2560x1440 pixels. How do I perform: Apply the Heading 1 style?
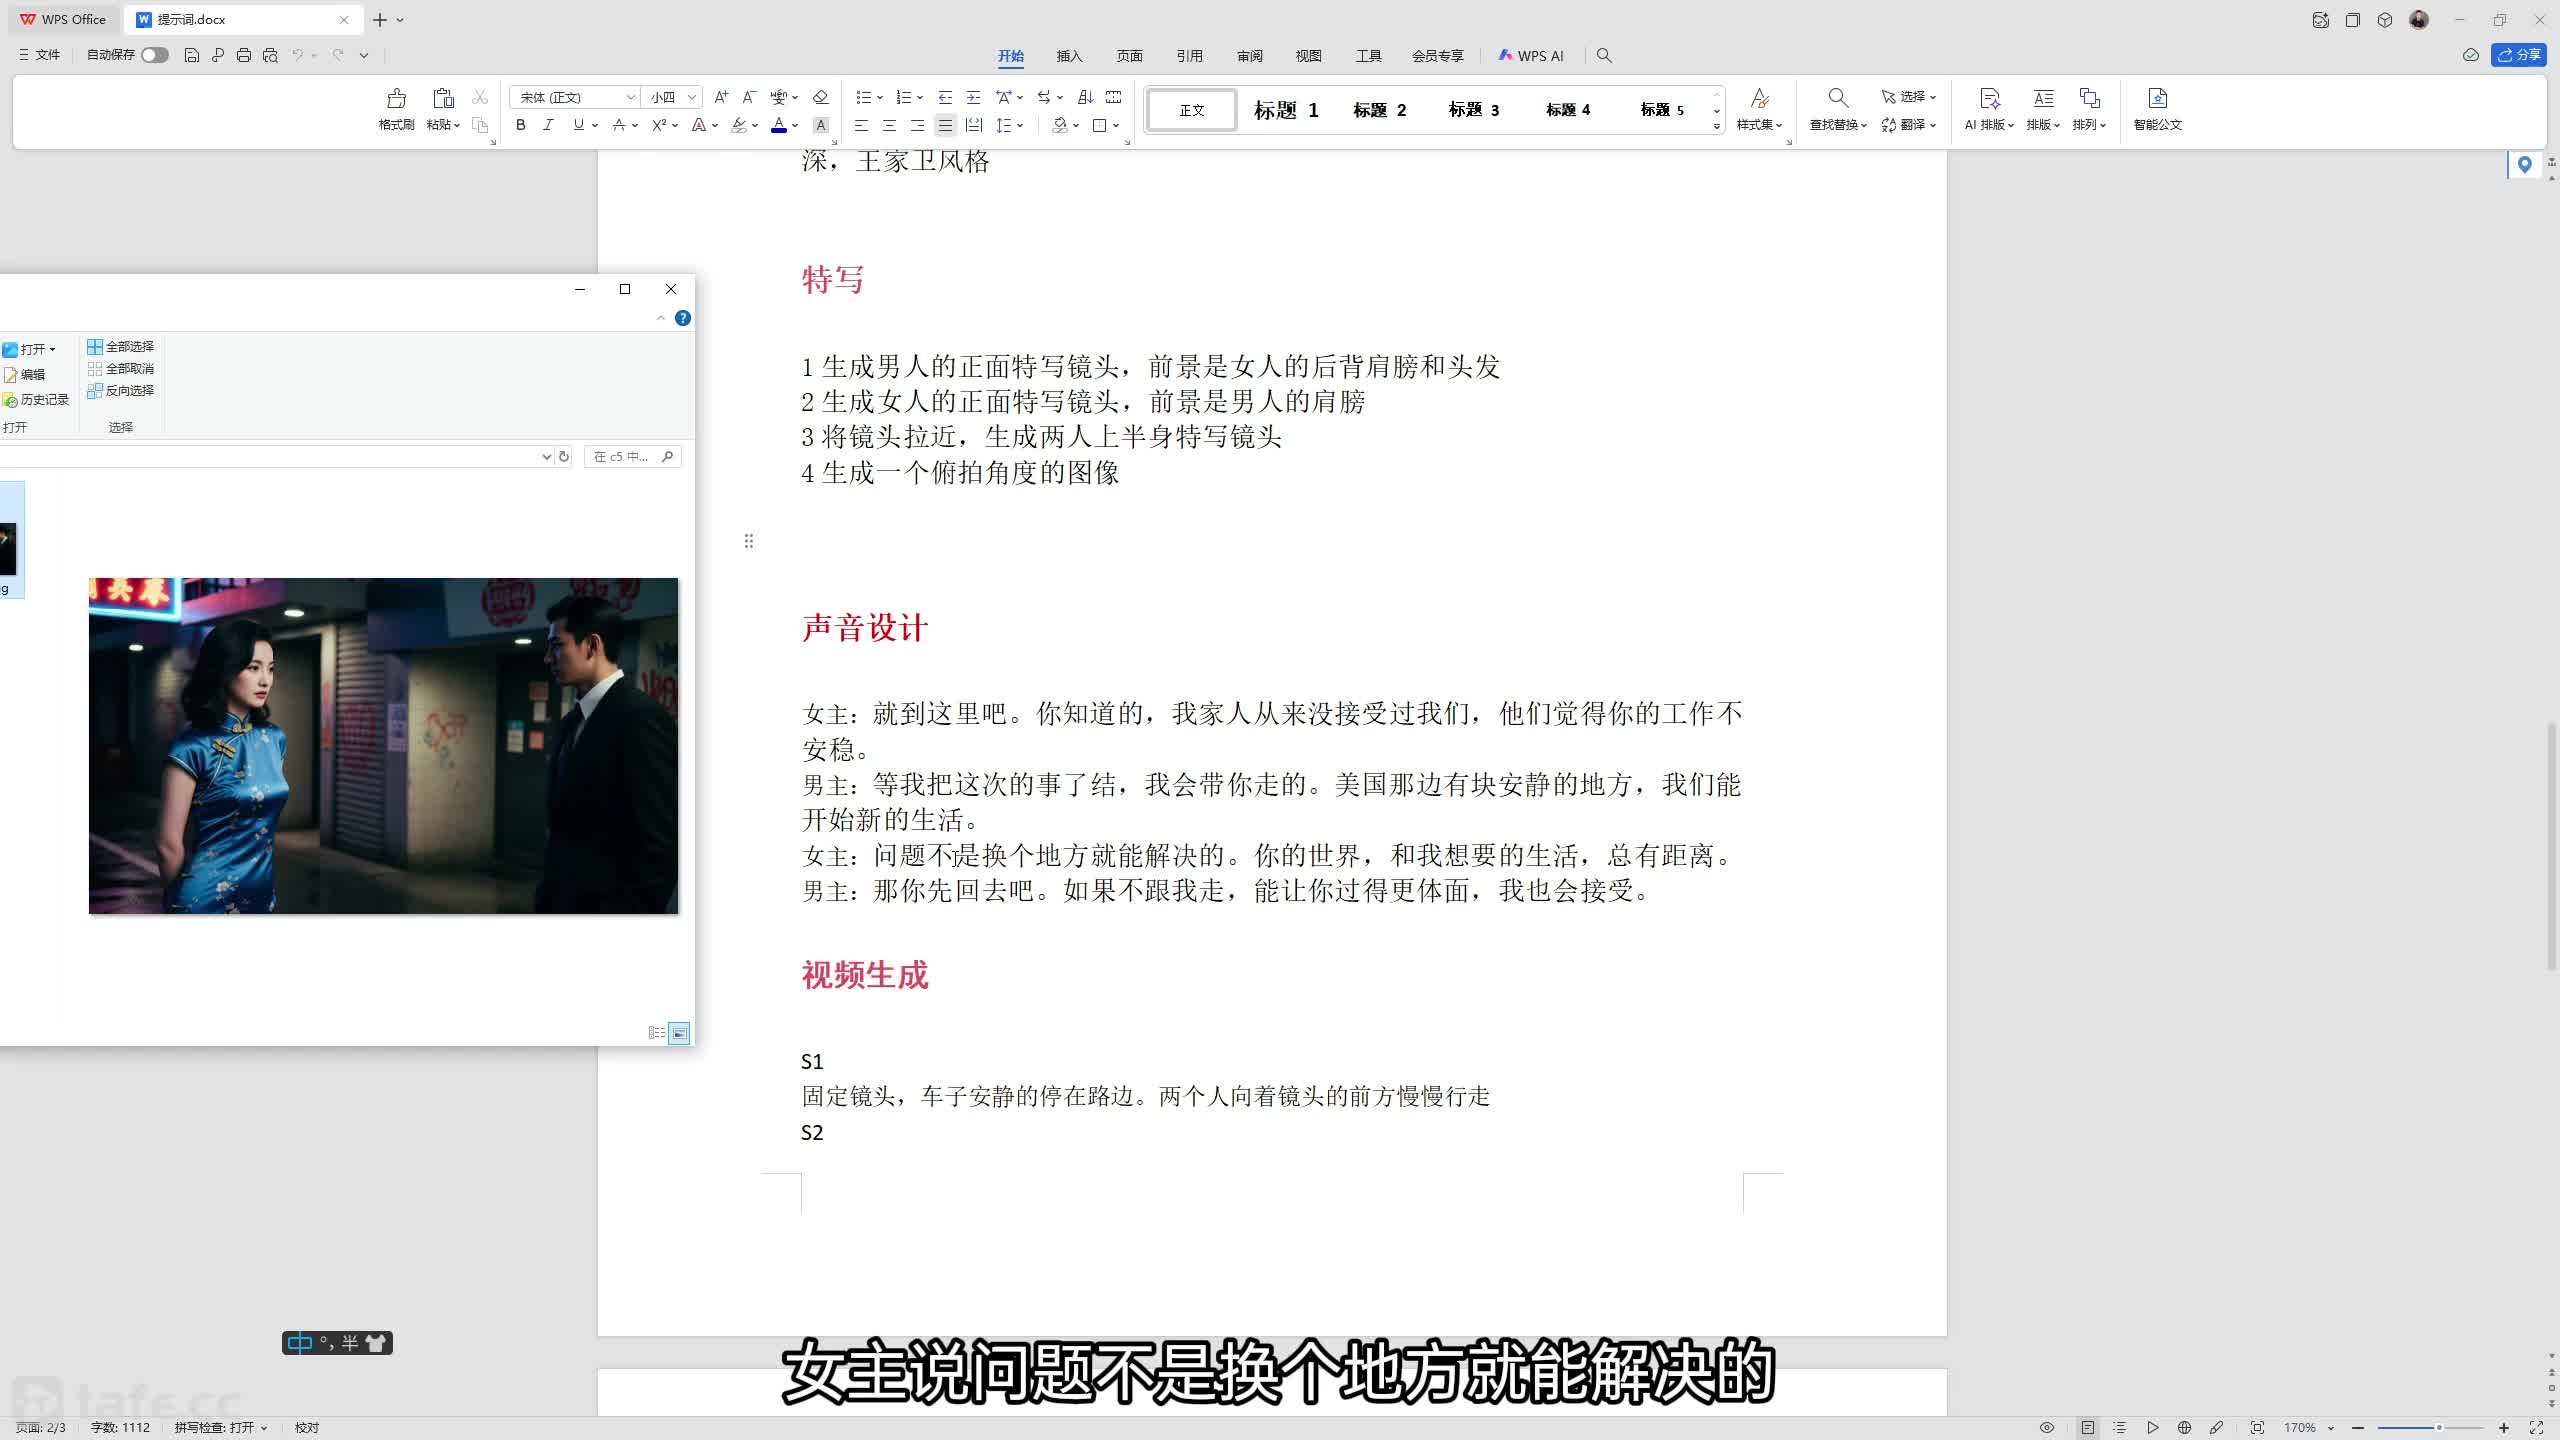[x=1286, y=110]
